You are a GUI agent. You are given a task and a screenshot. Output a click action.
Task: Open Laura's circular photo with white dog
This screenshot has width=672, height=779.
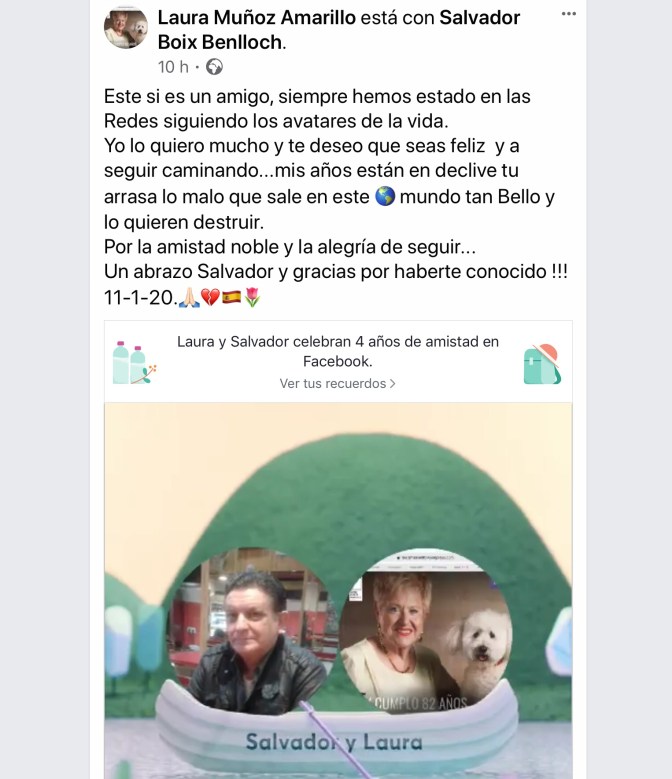(x=426, y=633)
